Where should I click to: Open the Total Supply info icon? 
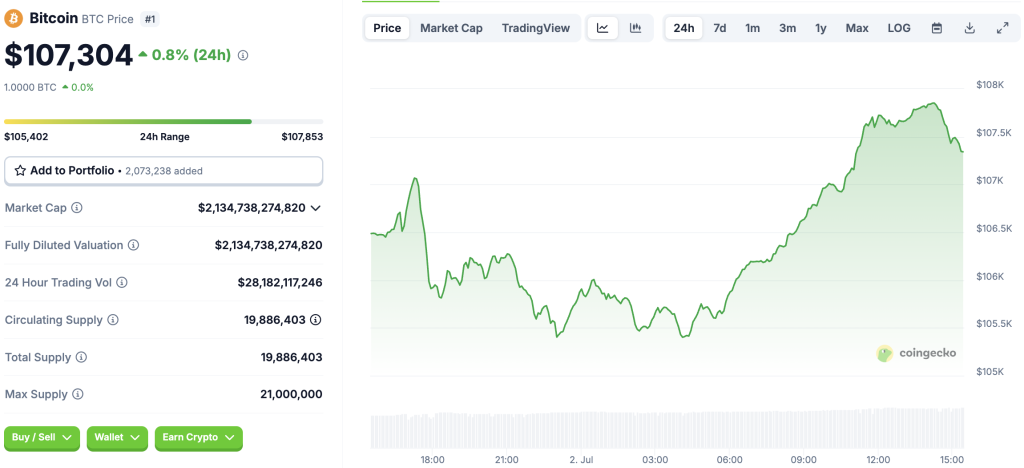click(x=81, y=358)
